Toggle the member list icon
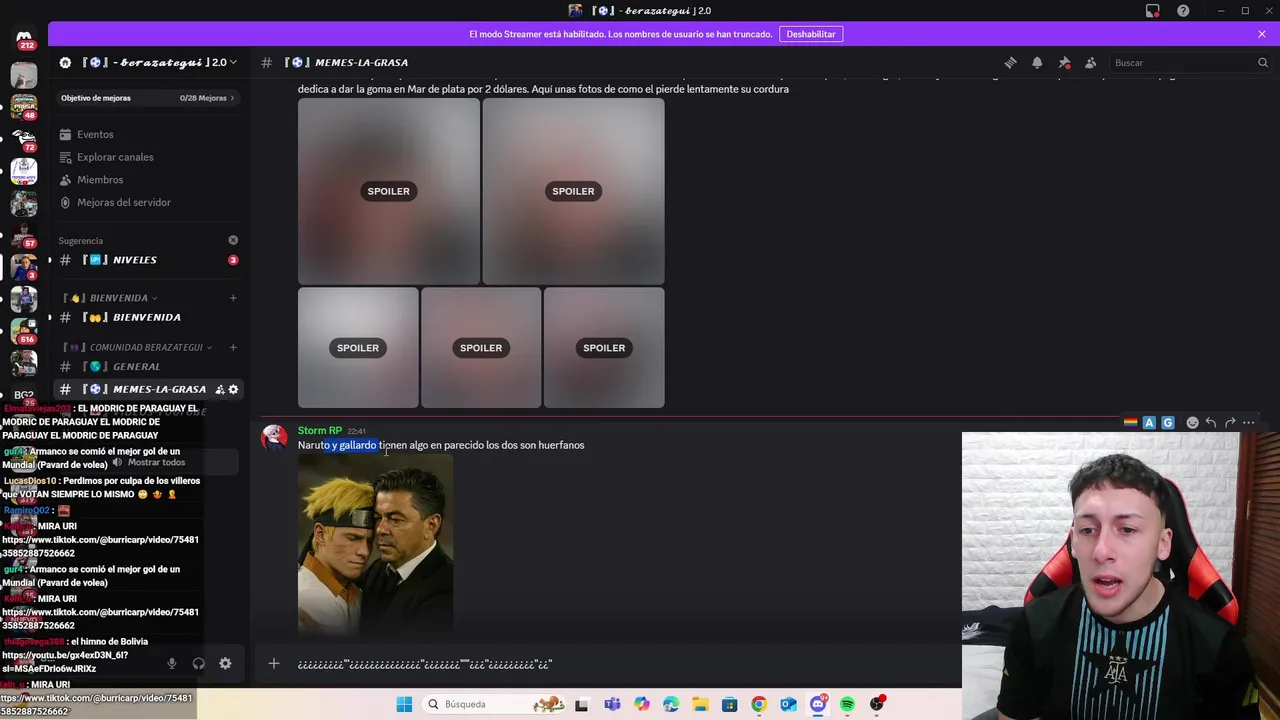The image size is (1280, 720). (x=1091, y=62)
